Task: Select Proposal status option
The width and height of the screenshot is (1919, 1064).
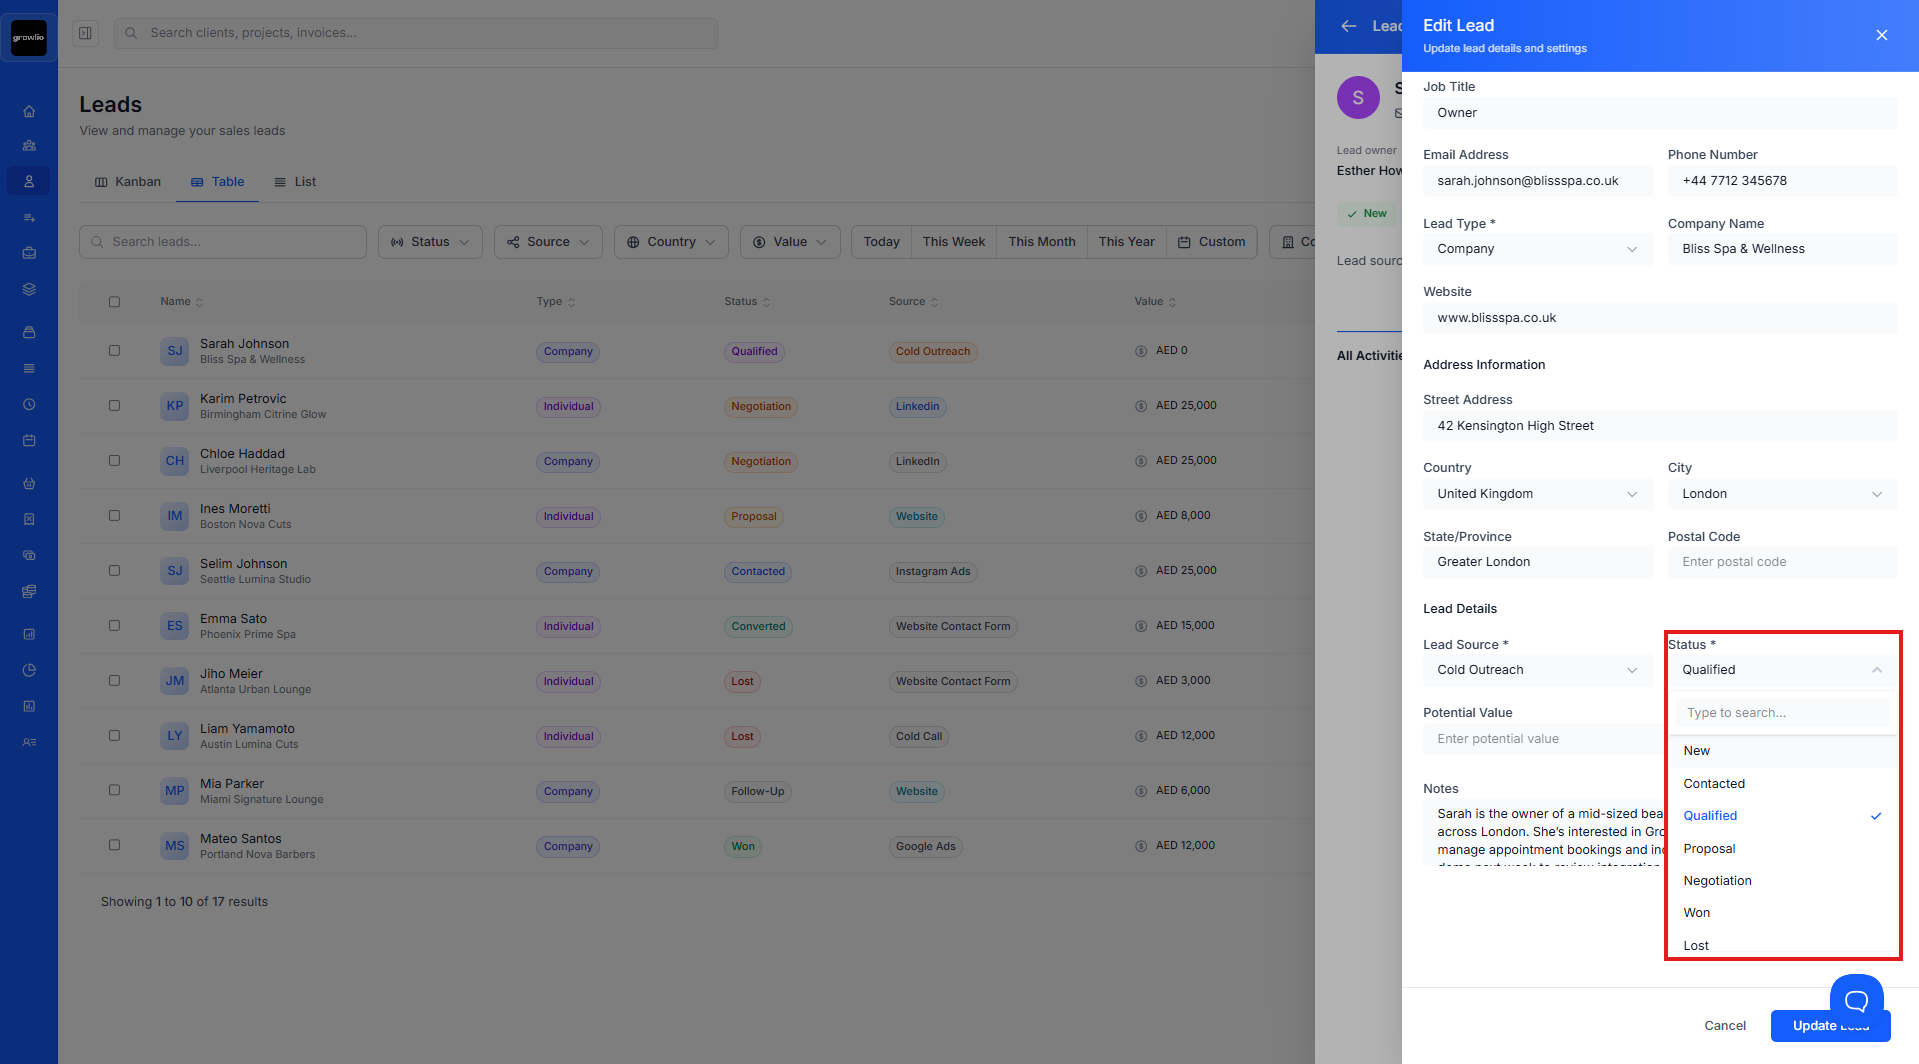Action: (1782, 849)
